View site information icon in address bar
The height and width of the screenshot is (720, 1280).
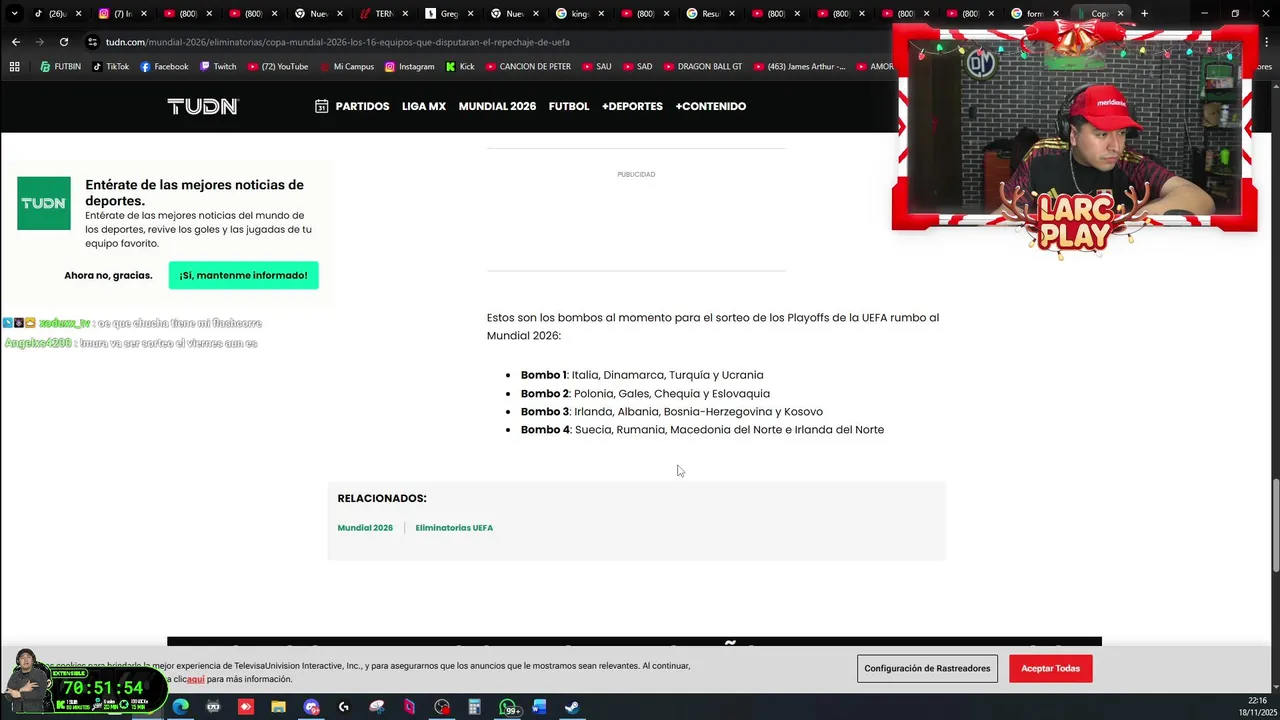[x=92, y=42]
